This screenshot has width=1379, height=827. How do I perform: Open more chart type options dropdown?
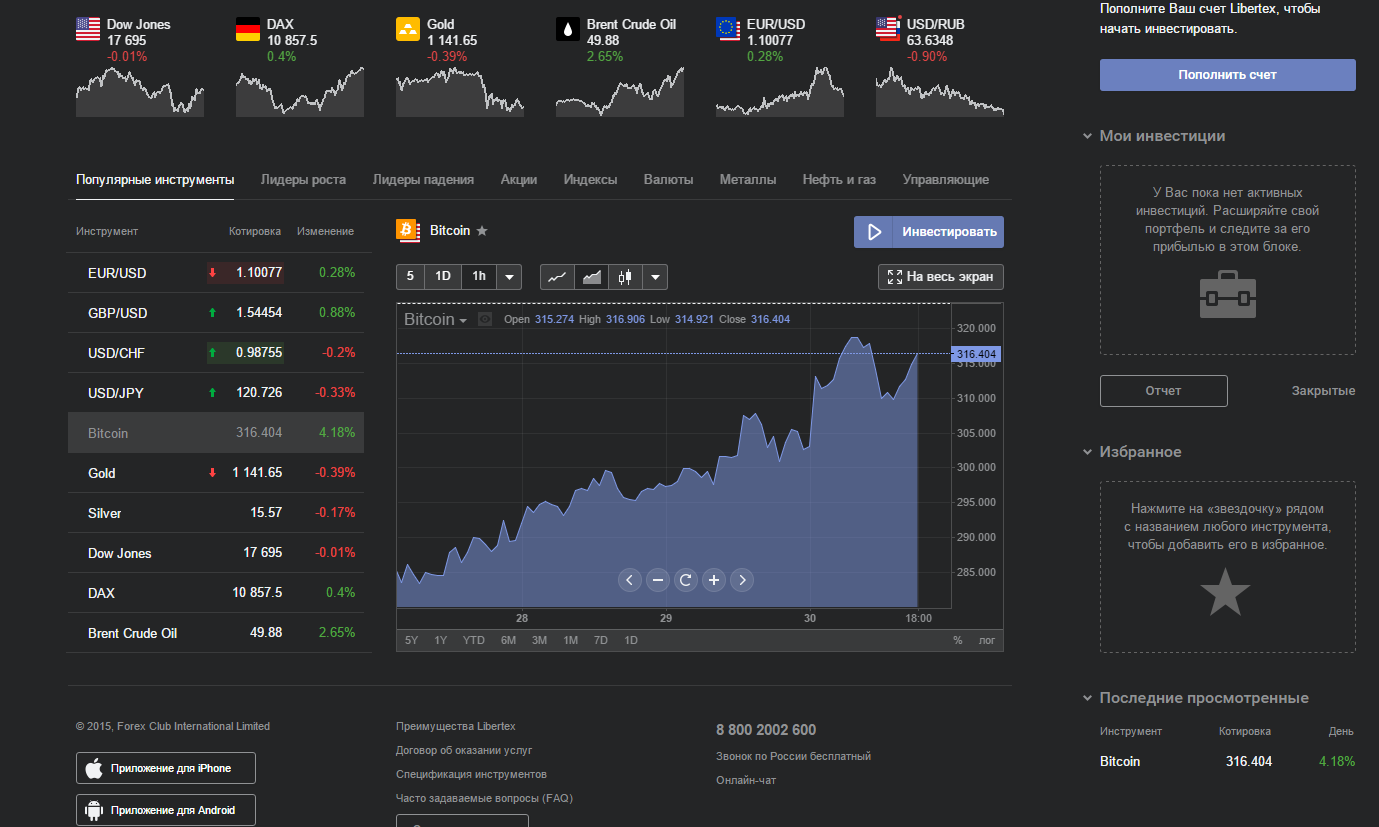655,277
